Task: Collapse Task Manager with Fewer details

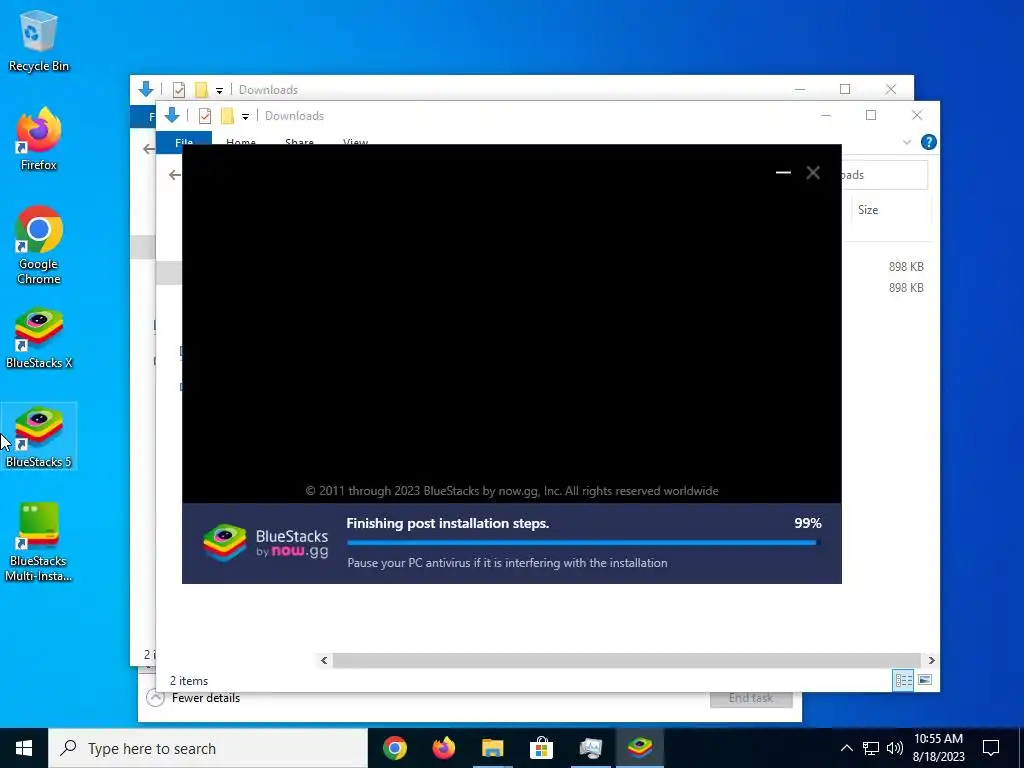Action: point(193,698)
